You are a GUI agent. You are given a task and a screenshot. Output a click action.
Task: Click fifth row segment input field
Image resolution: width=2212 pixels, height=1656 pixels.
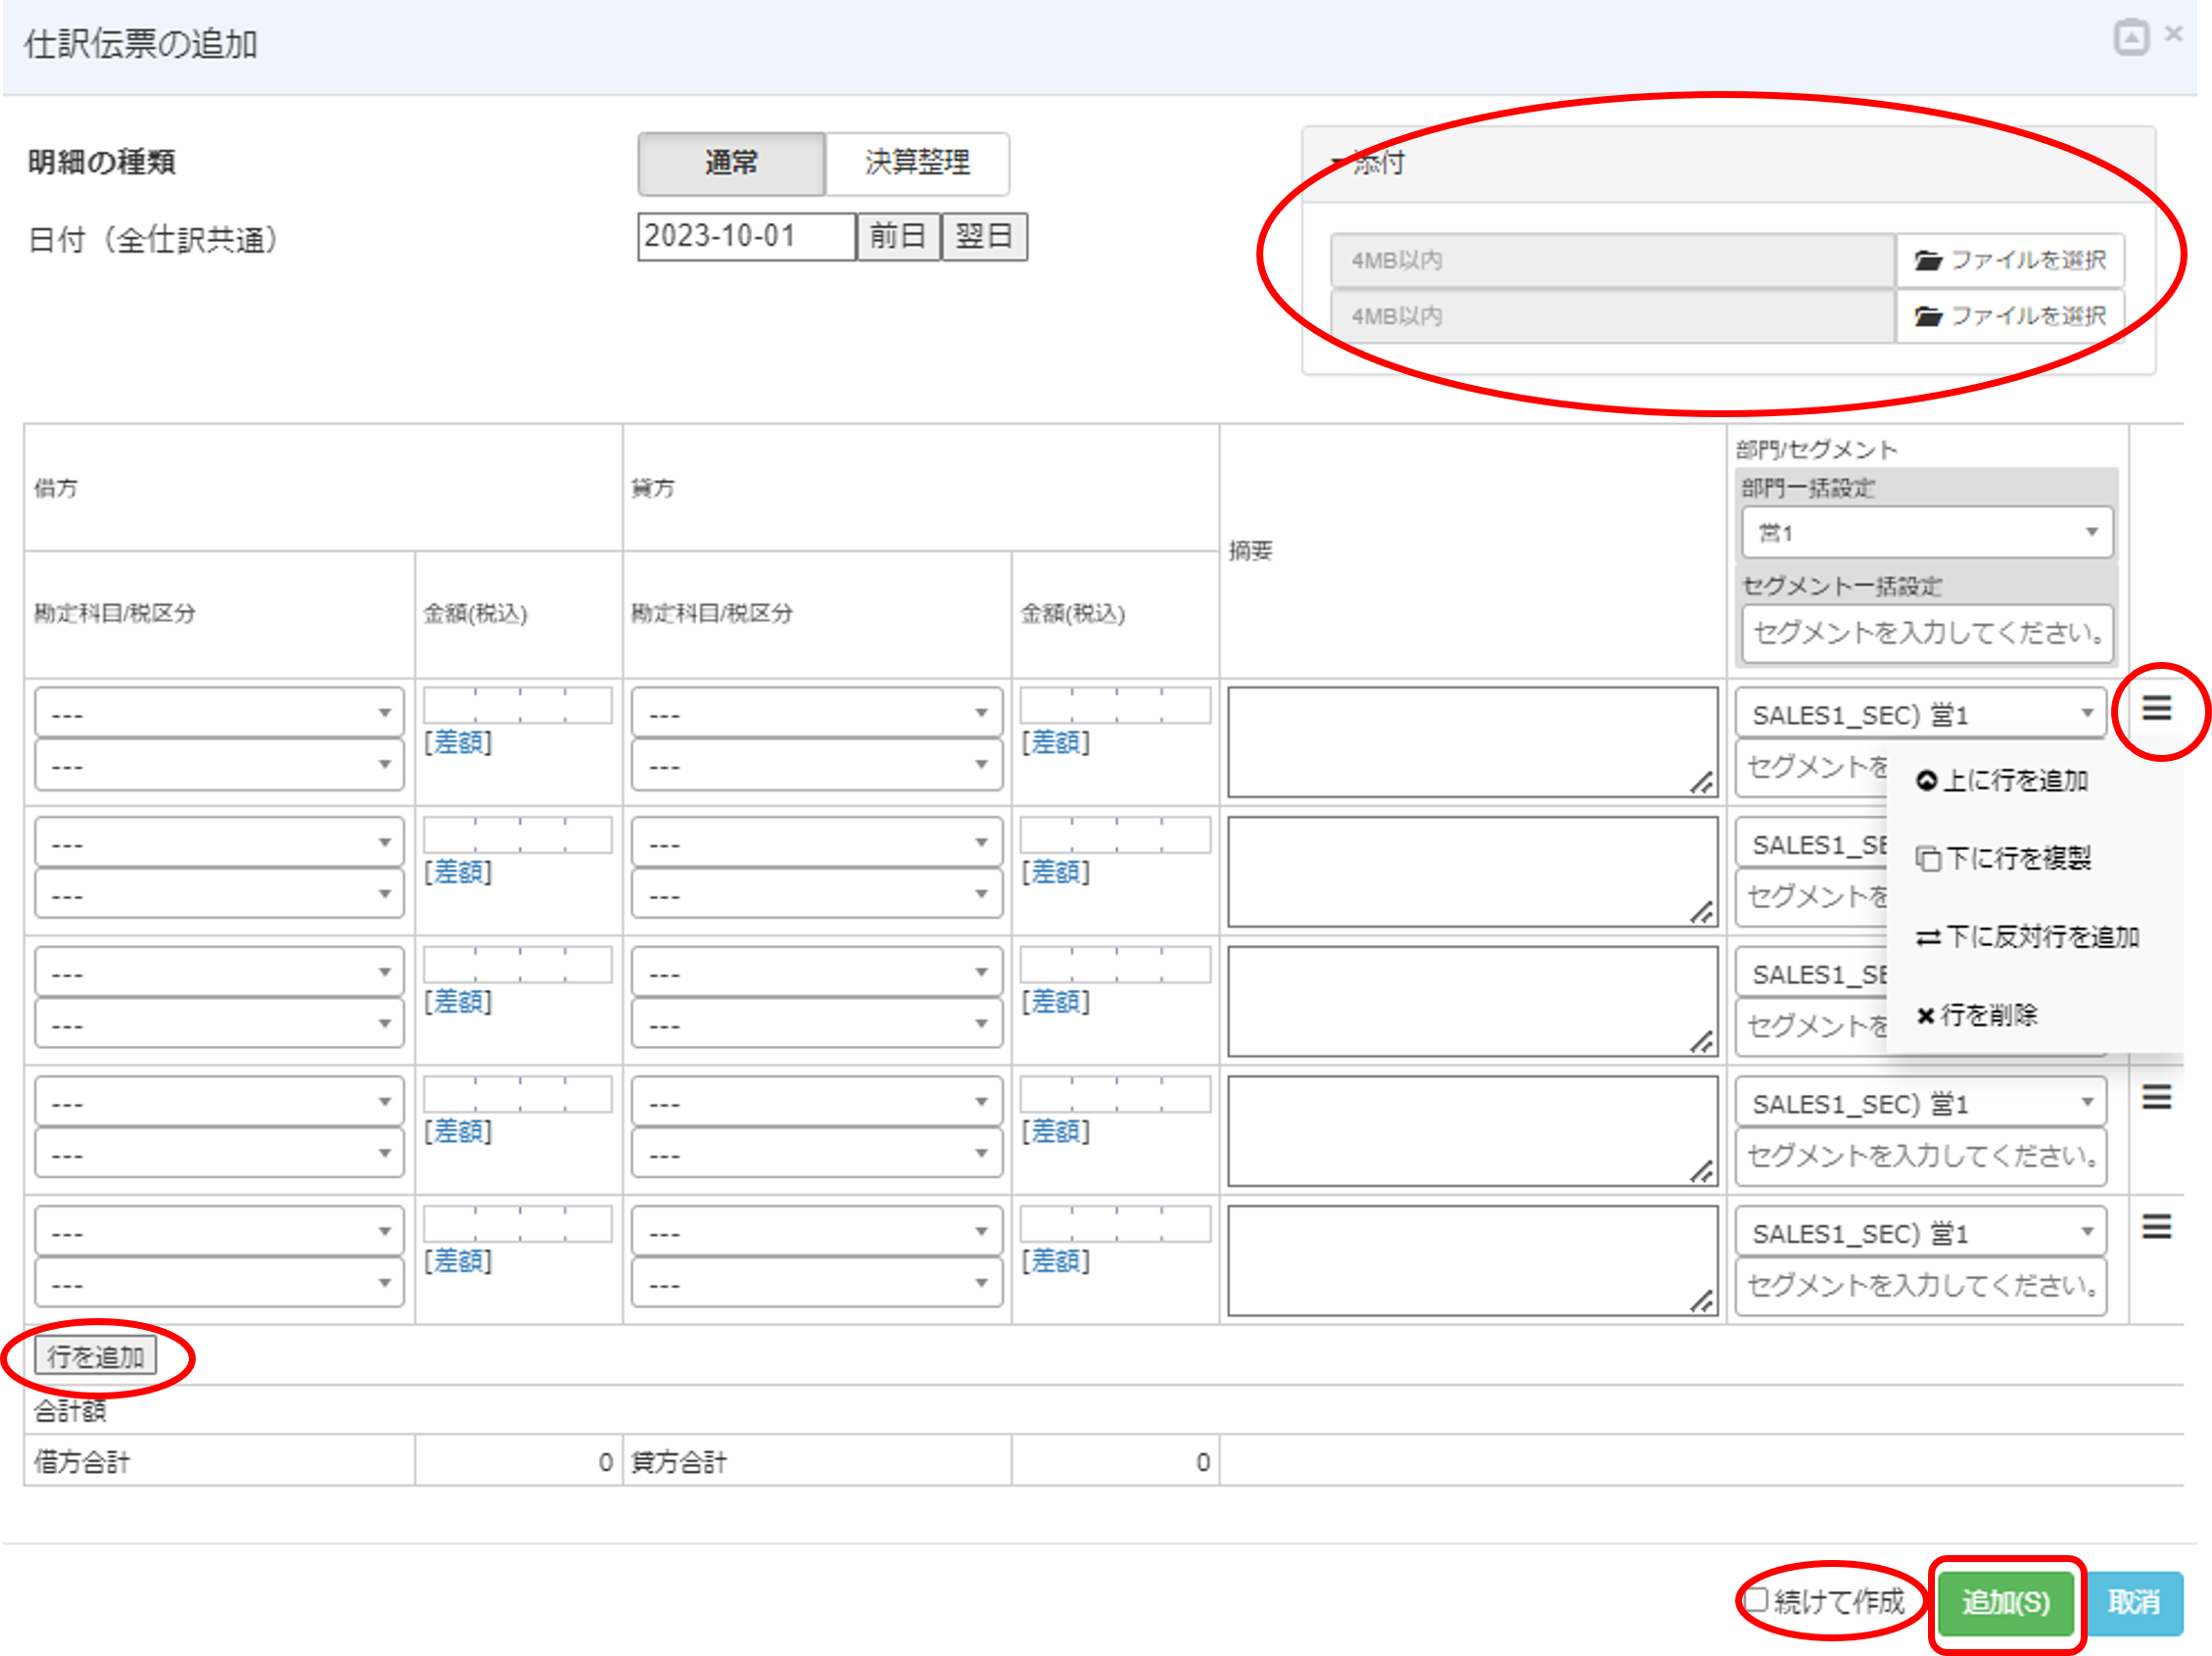[x=1921, y=1286]
